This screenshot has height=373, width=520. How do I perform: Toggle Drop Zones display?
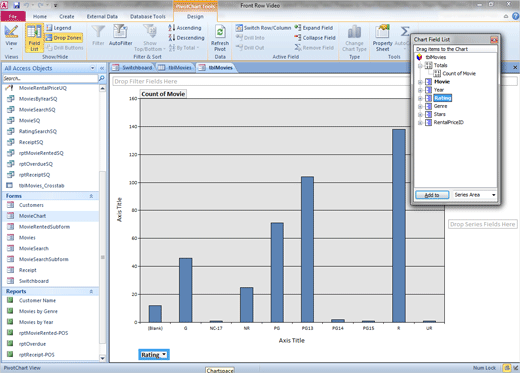tap(64, 38)
